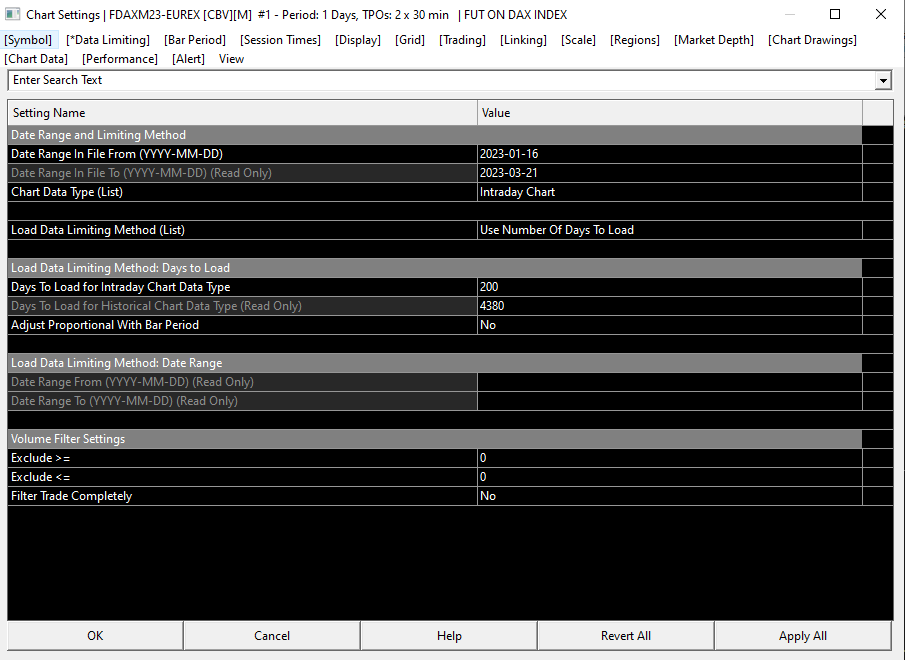Open Help for chart settings
Screen dimensions: 905x660
point(449,636)
